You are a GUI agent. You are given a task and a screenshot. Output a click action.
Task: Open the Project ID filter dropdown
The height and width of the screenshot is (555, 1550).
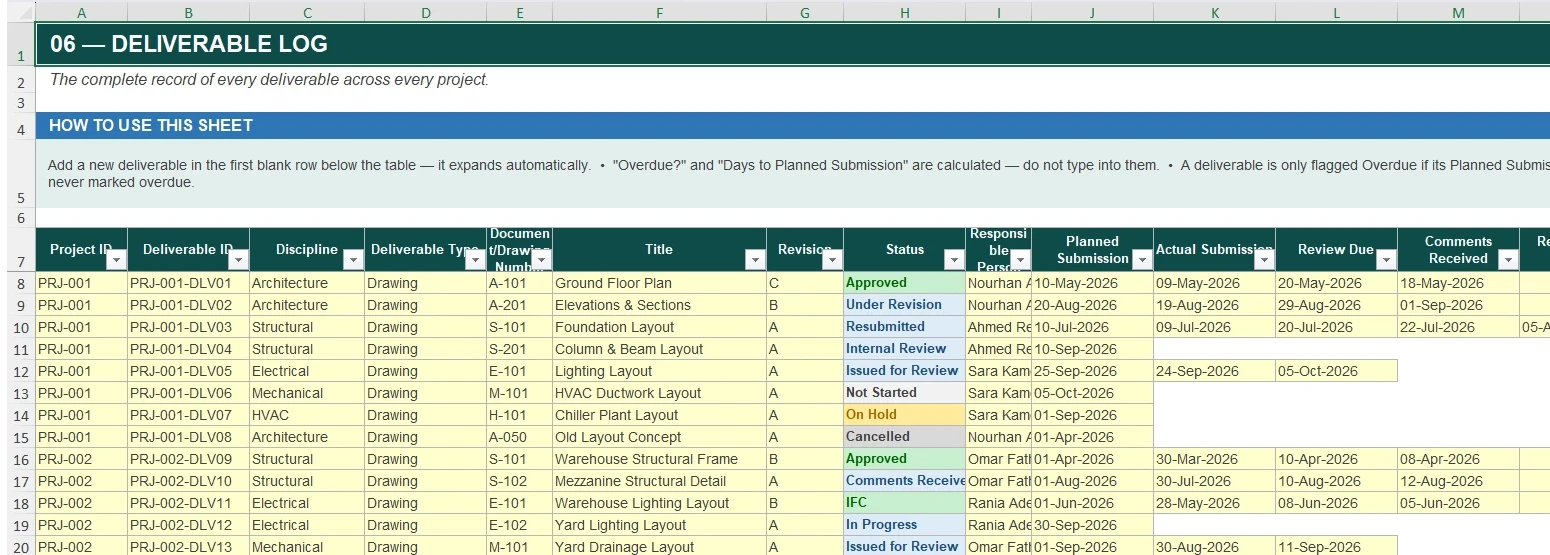pos(116,260)
